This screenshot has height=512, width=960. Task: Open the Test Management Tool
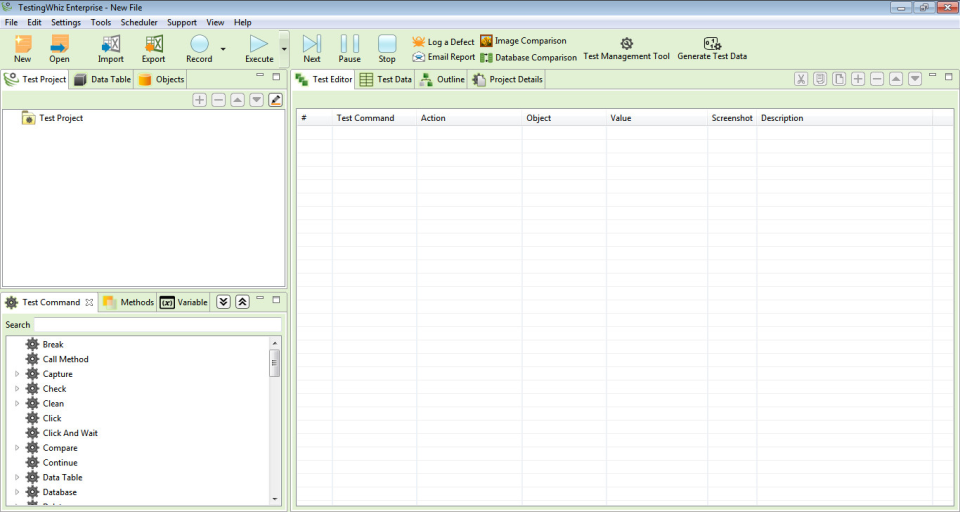626,49
